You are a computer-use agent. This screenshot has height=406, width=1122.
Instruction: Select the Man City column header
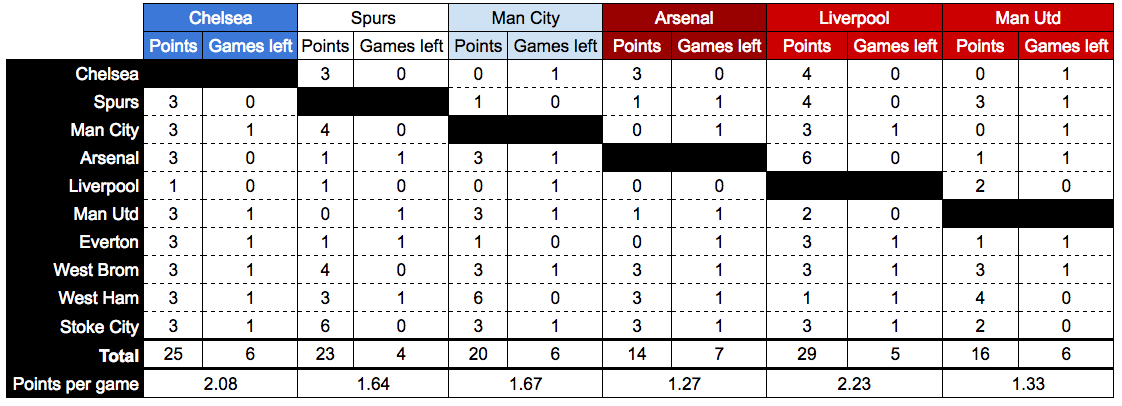click(526, 18)
